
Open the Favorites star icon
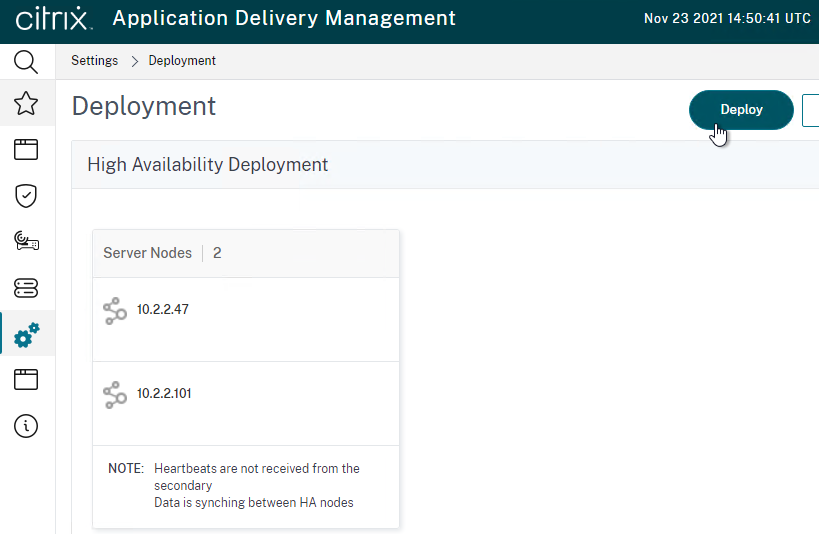26,103
